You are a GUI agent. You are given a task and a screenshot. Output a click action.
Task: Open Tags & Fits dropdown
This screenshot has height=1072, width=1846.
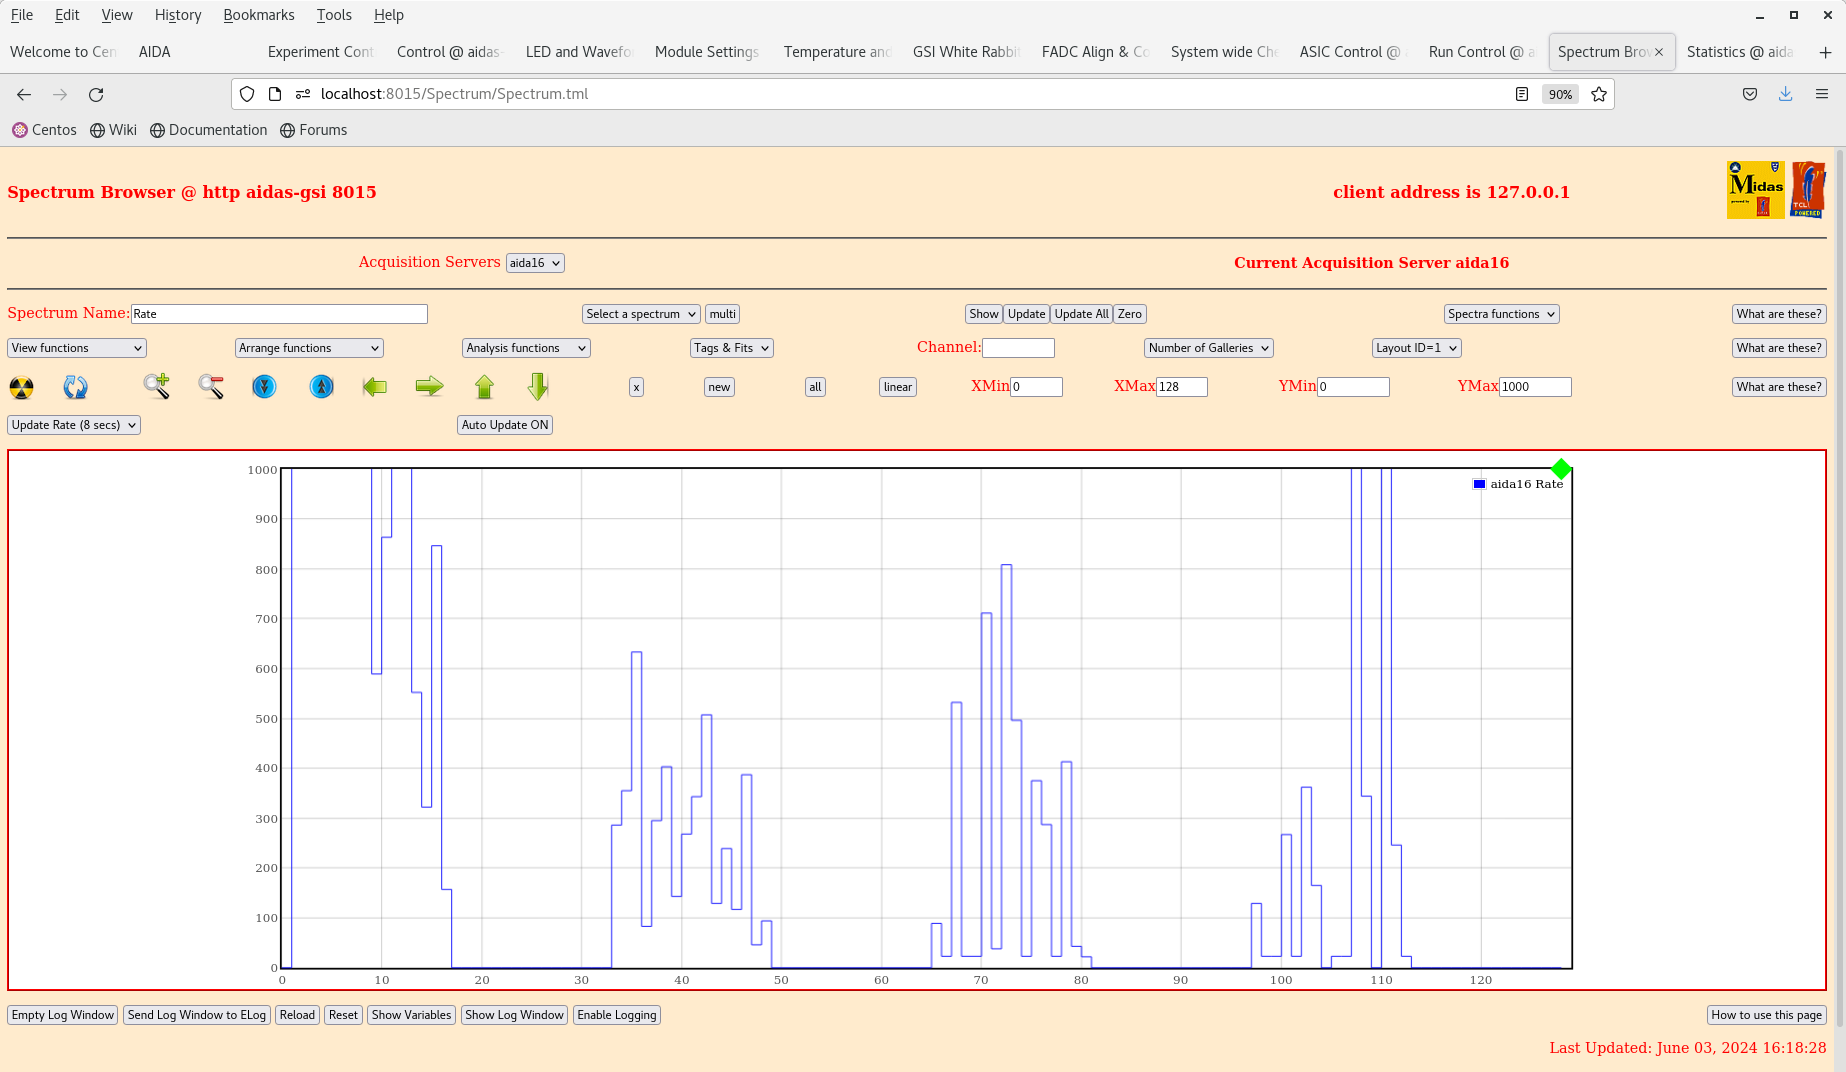[732, 348]
